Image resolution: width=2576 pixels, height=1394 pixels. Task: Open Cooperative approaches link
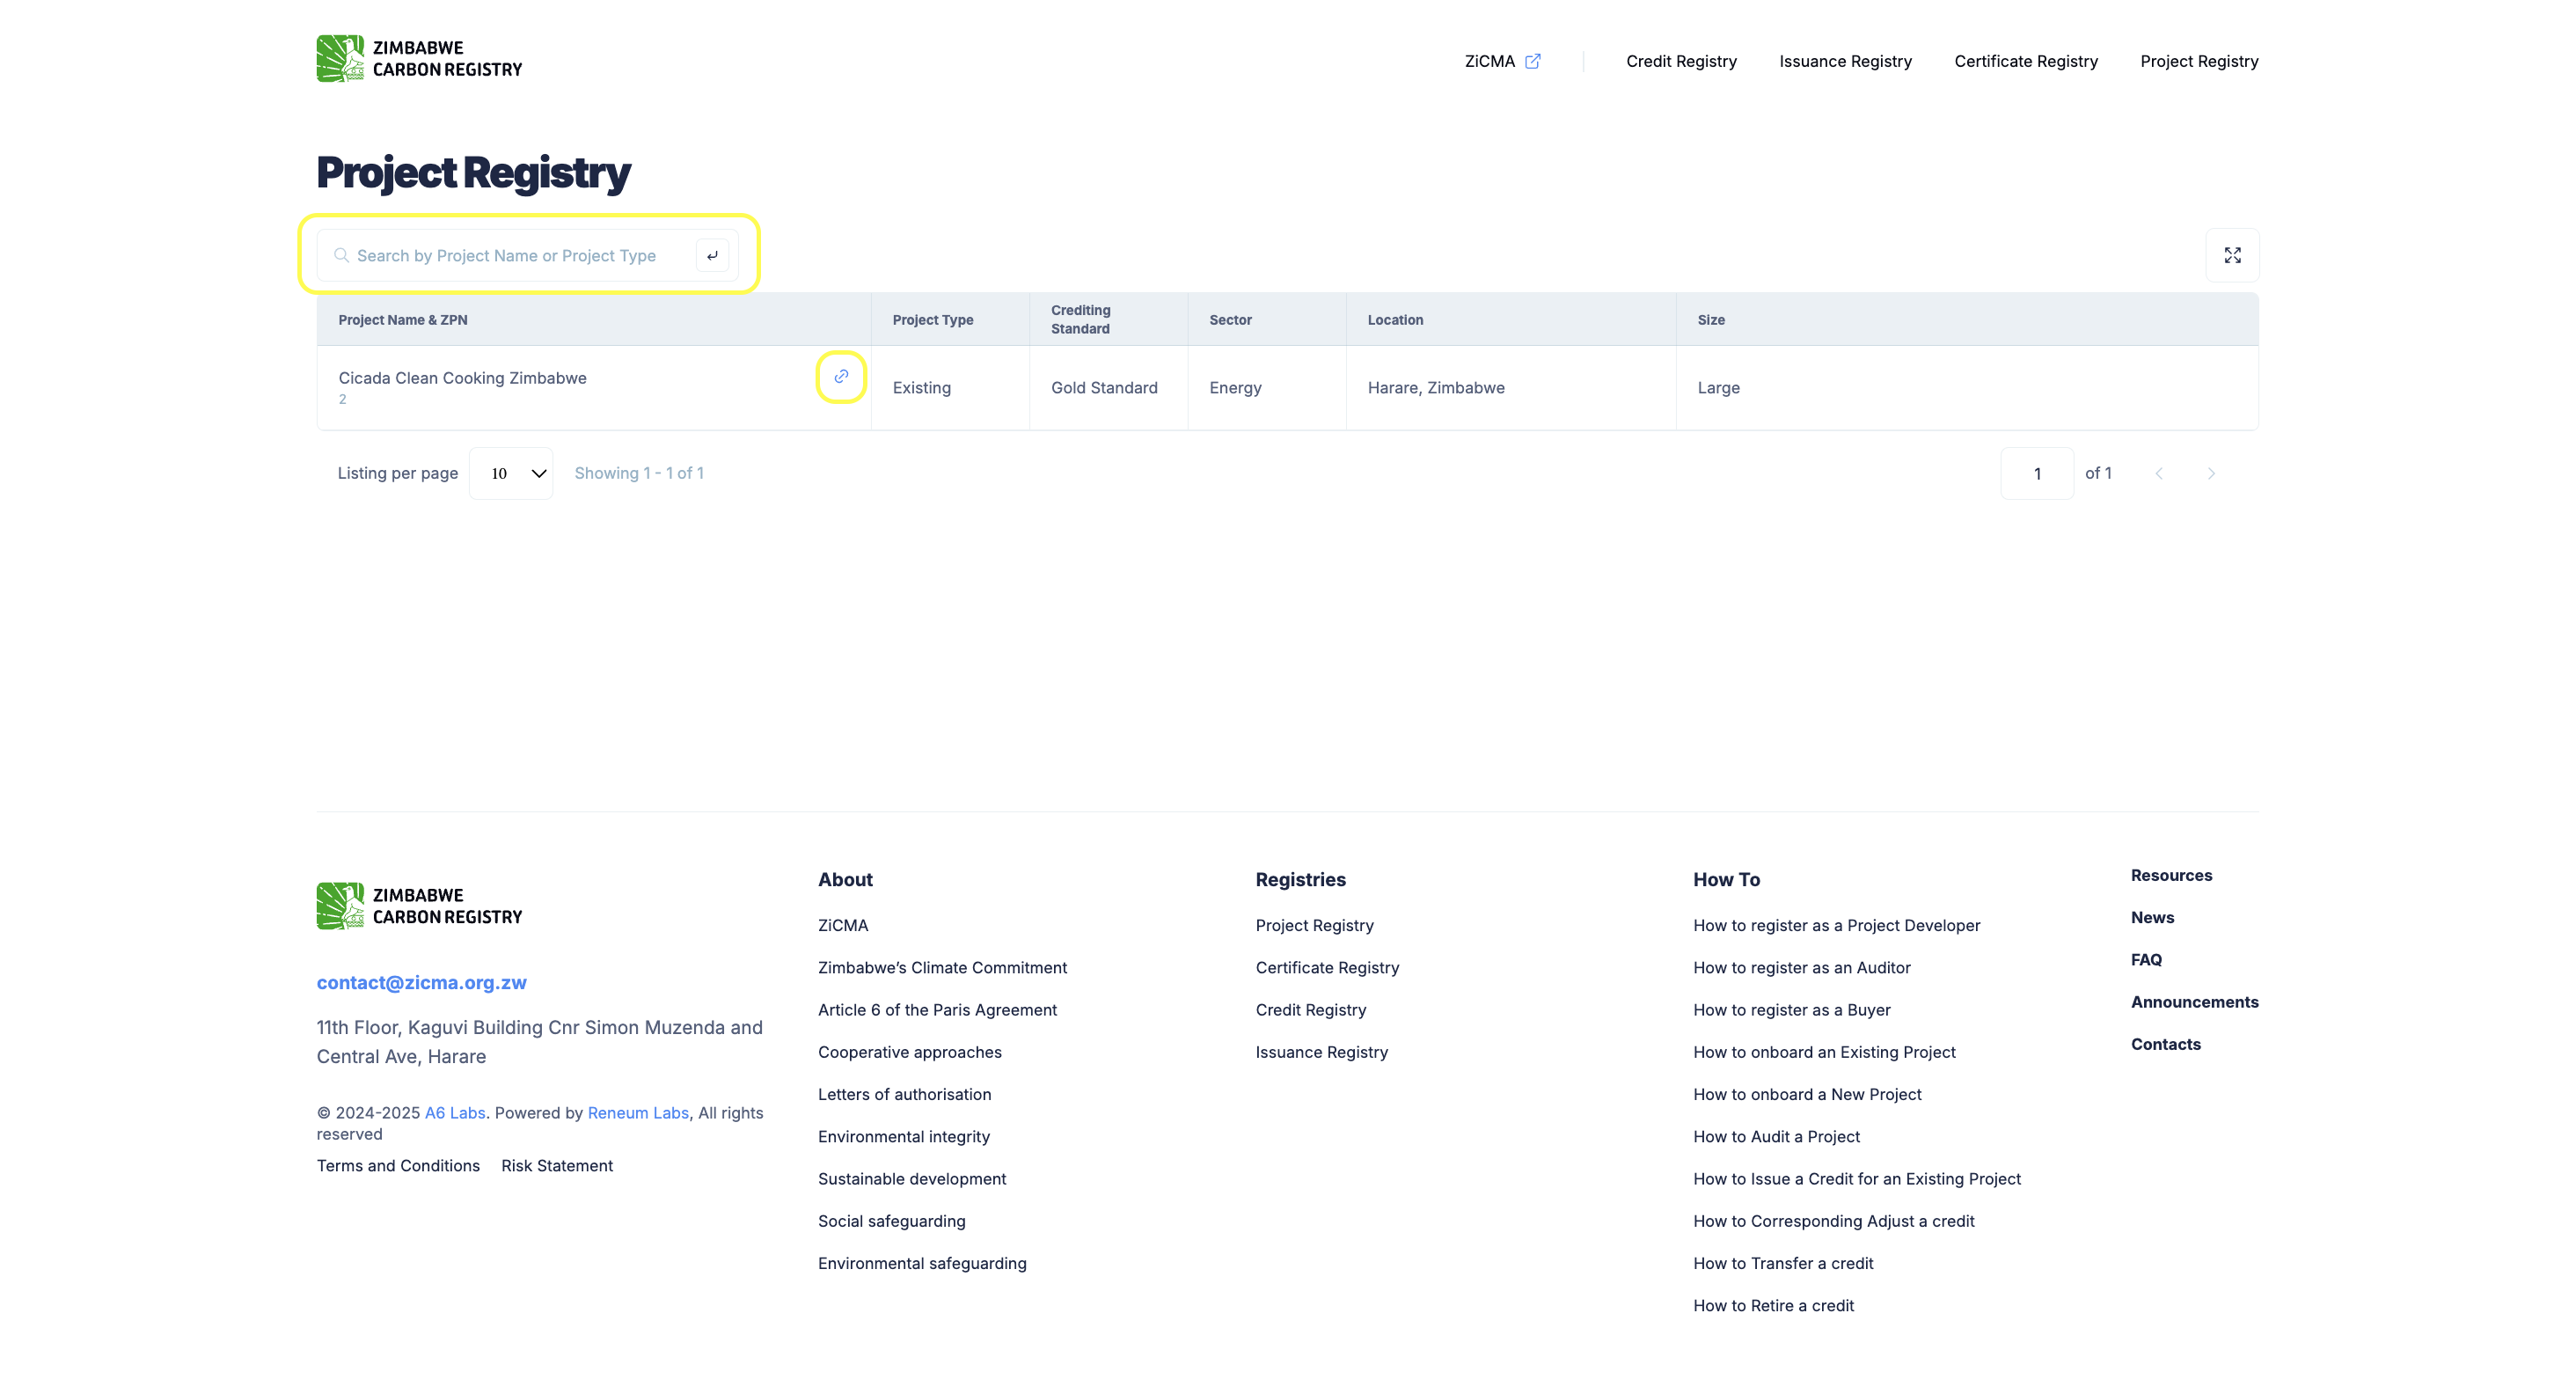[x=910, y=1052]
